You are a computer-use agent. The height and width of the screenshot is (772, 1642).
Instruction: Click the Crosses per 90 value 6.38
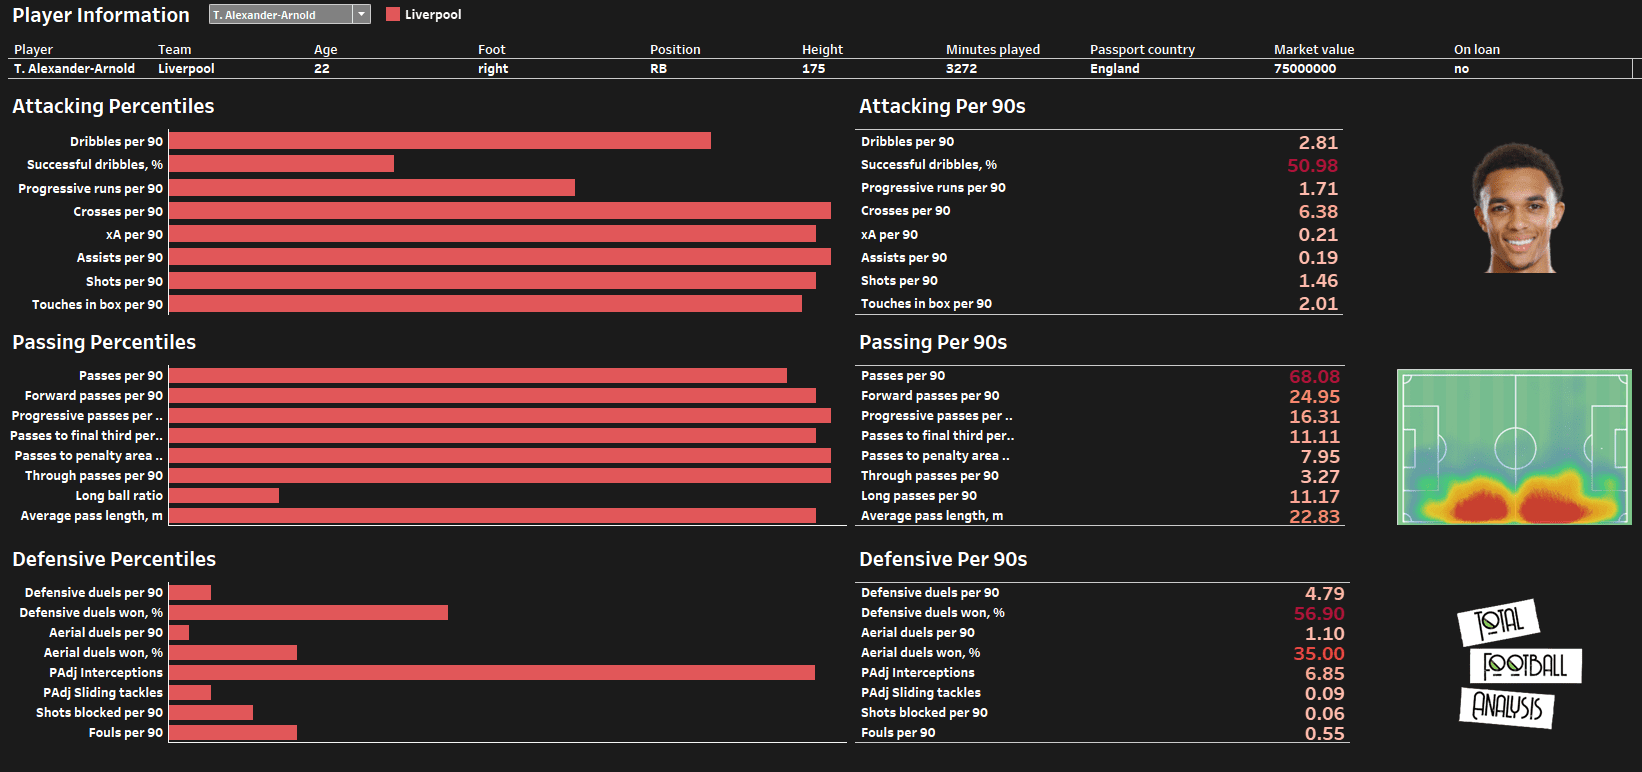tap(1318, 211)
